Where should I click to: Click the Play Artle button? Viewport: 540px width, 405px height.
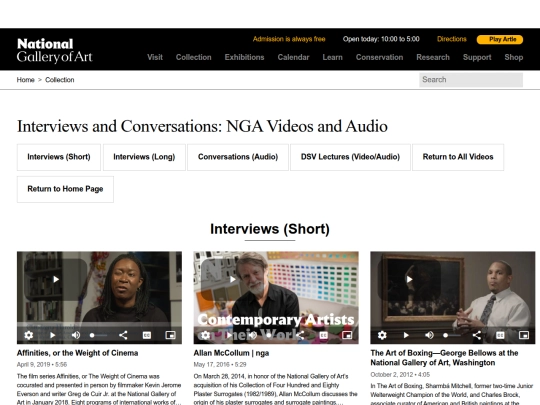click(500, 39)
